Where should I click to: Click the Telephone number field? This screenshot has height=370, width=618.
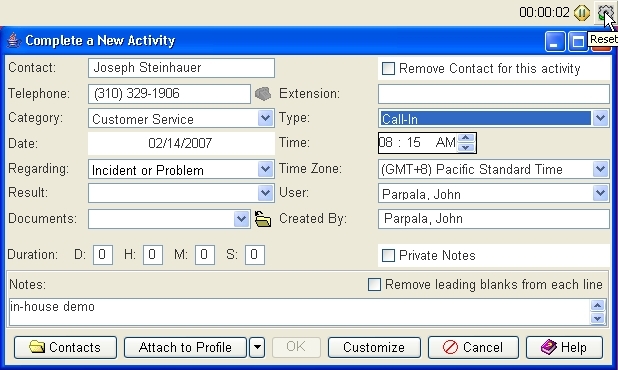[x=169, y=94]
